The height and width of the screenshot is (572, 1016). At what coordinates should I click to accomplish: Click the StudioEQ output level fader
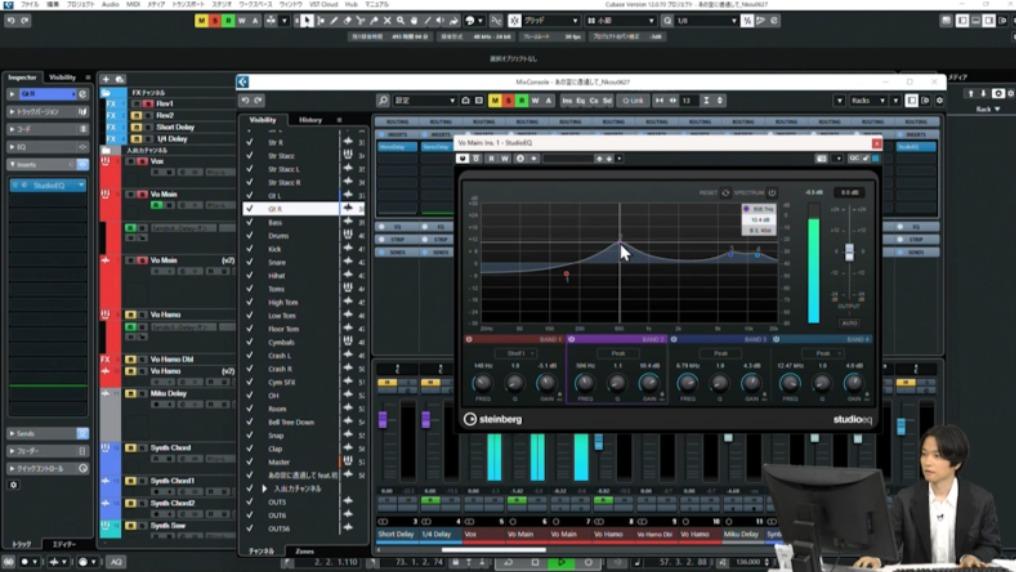click(849, 250)
